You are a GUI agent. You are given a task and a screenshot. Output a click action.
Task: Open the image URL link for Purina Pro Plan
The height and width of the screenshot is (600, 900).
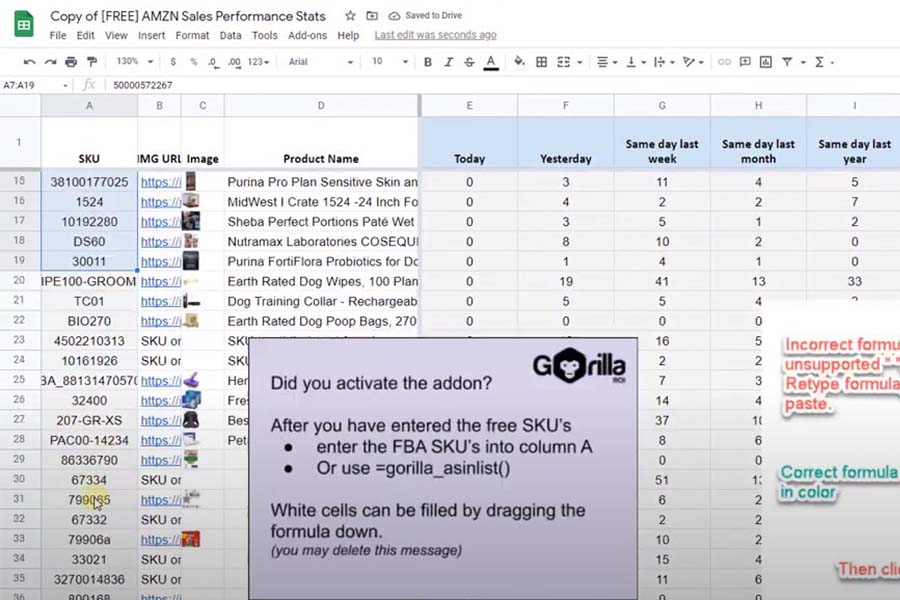[x=161, y=182]
